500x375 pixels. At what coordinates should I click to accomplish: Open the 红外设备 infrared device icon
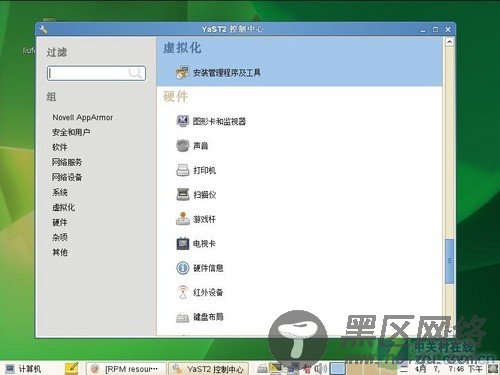point(182,292)
